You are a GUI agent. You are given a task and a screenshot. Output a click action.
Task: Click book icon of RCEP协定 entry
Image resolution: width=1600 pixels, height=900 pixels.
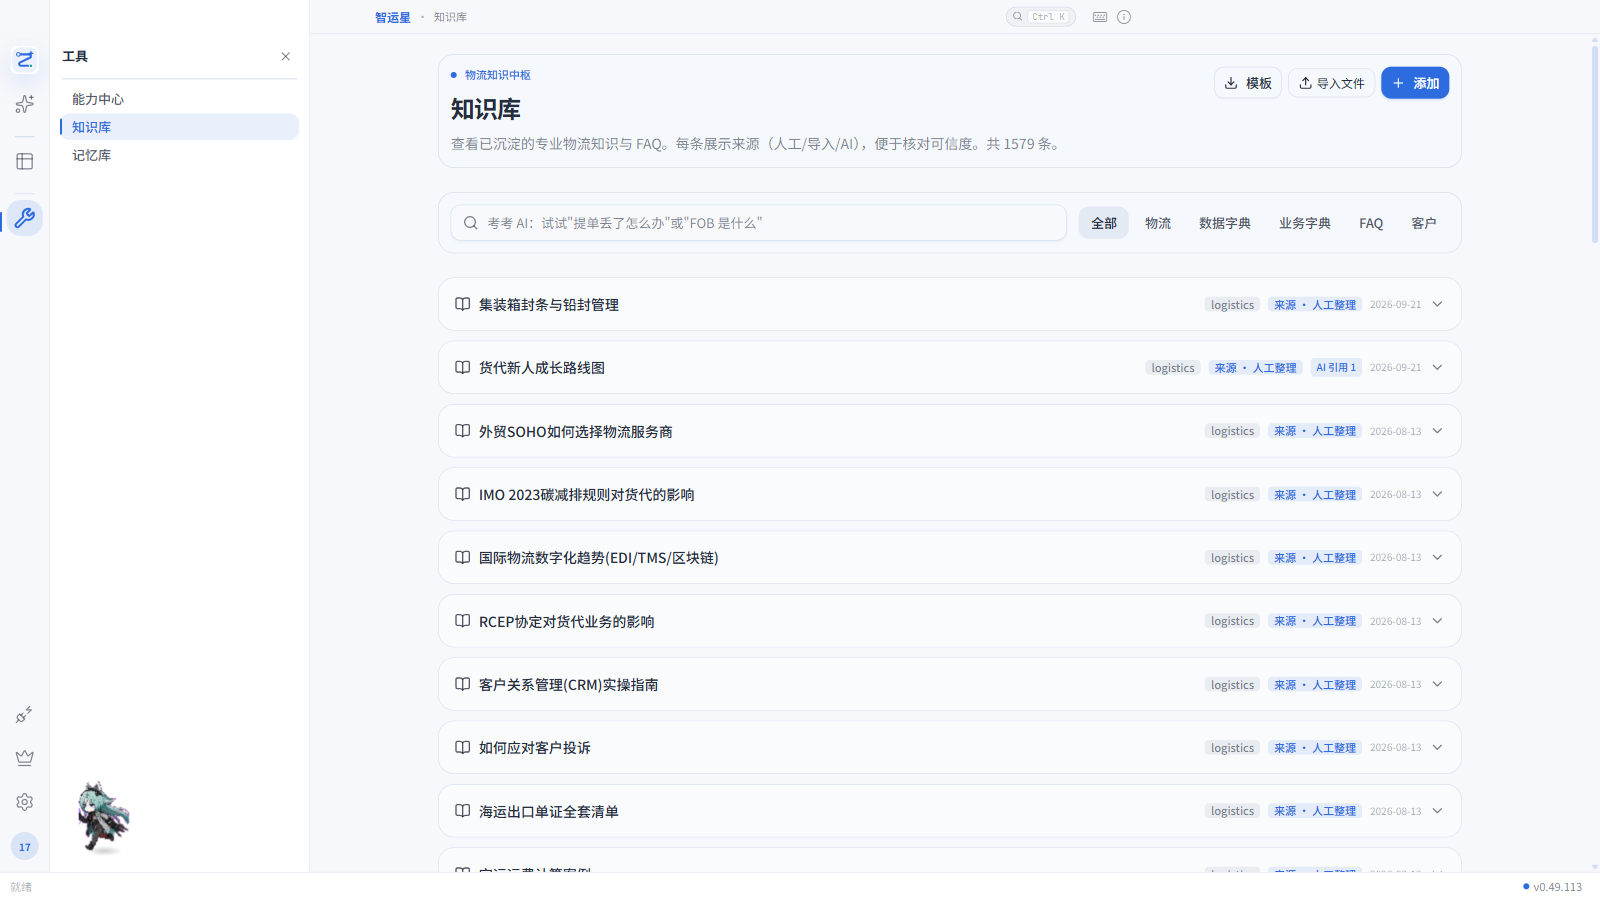(x=463, y=621)
